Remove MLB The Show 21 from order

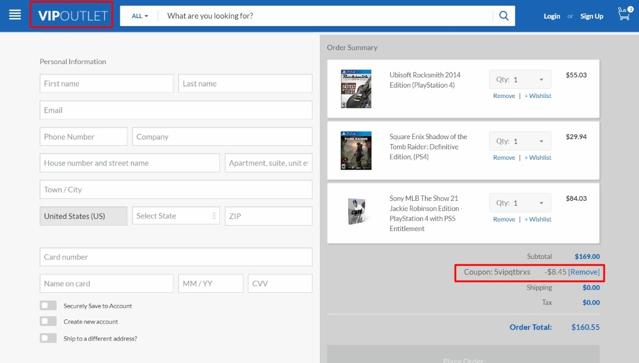pyautogui.click(x=504, y=219)
